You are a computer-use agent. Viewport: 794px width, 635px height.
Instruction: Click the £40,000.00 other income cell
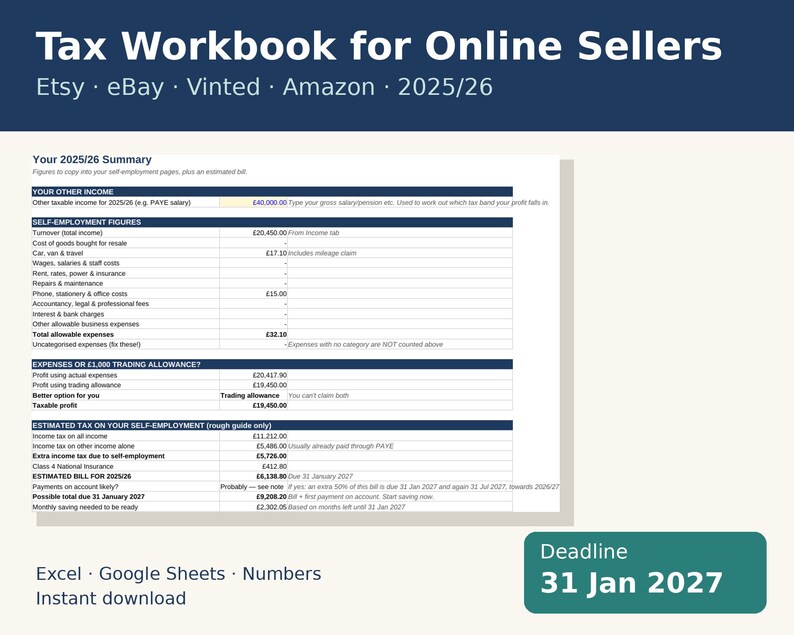click(x=253, y=203)
